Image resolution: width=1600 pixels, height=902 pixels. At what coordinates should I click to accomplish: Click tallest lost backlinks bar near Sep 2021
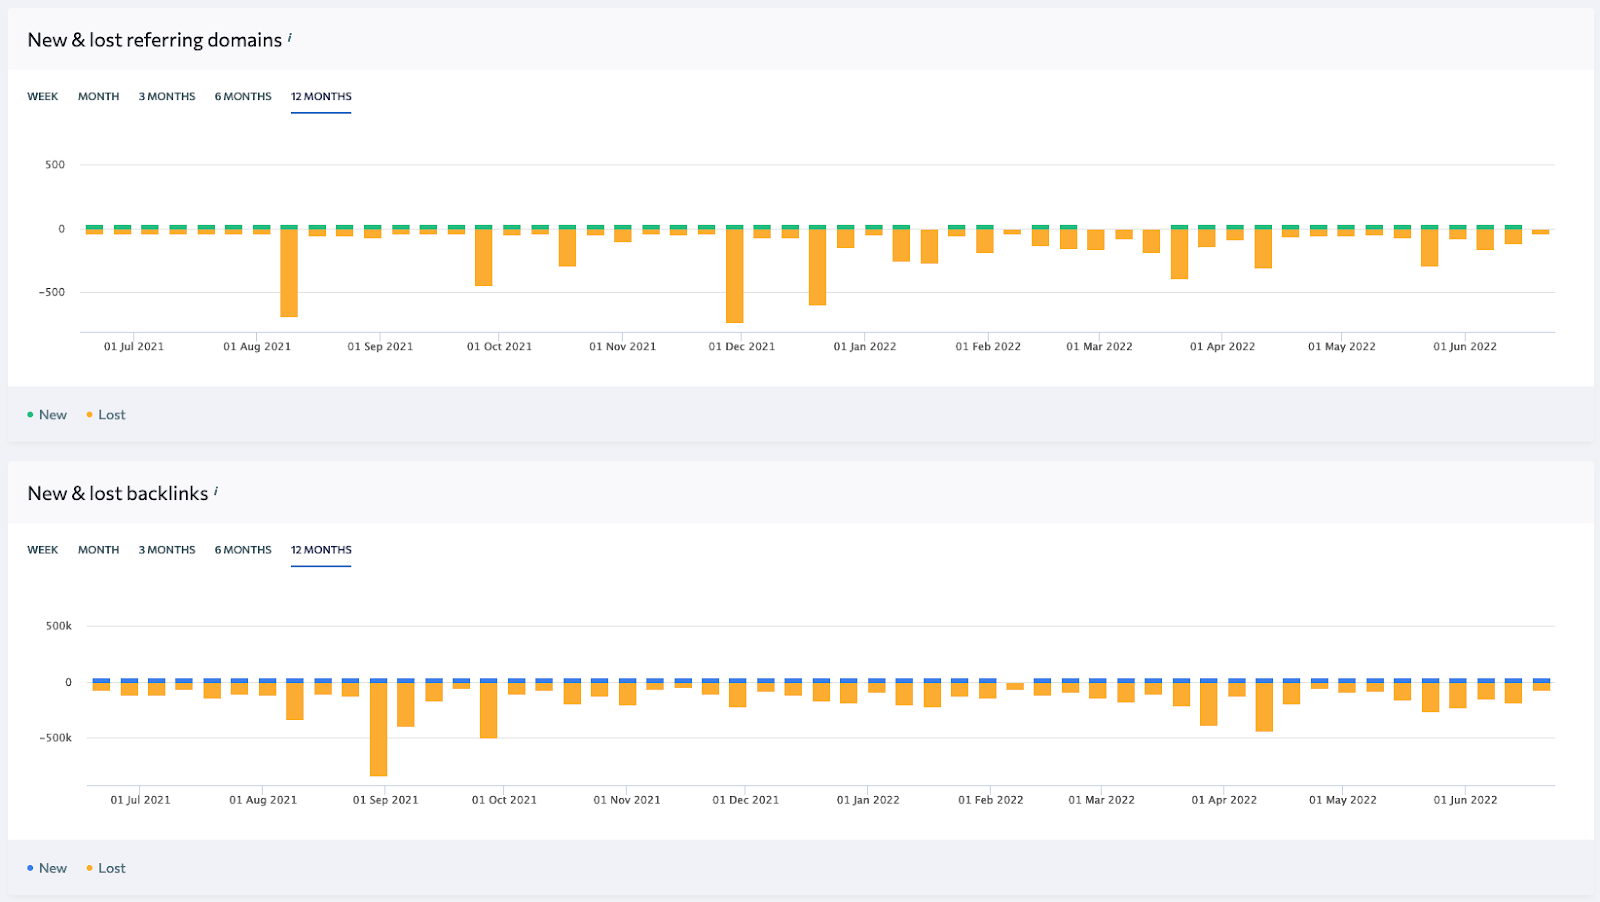coord(378,729)
